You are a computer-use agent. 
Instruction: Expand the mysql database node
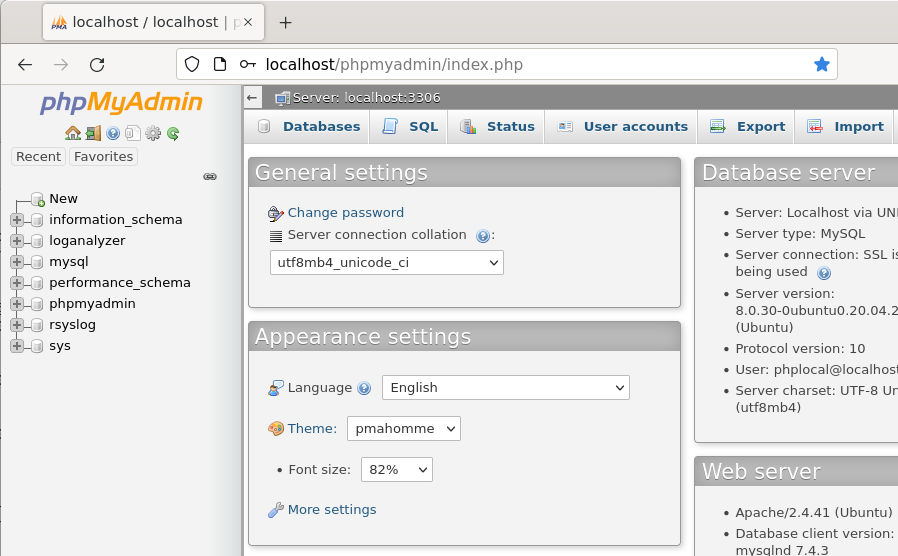point(17,262)
